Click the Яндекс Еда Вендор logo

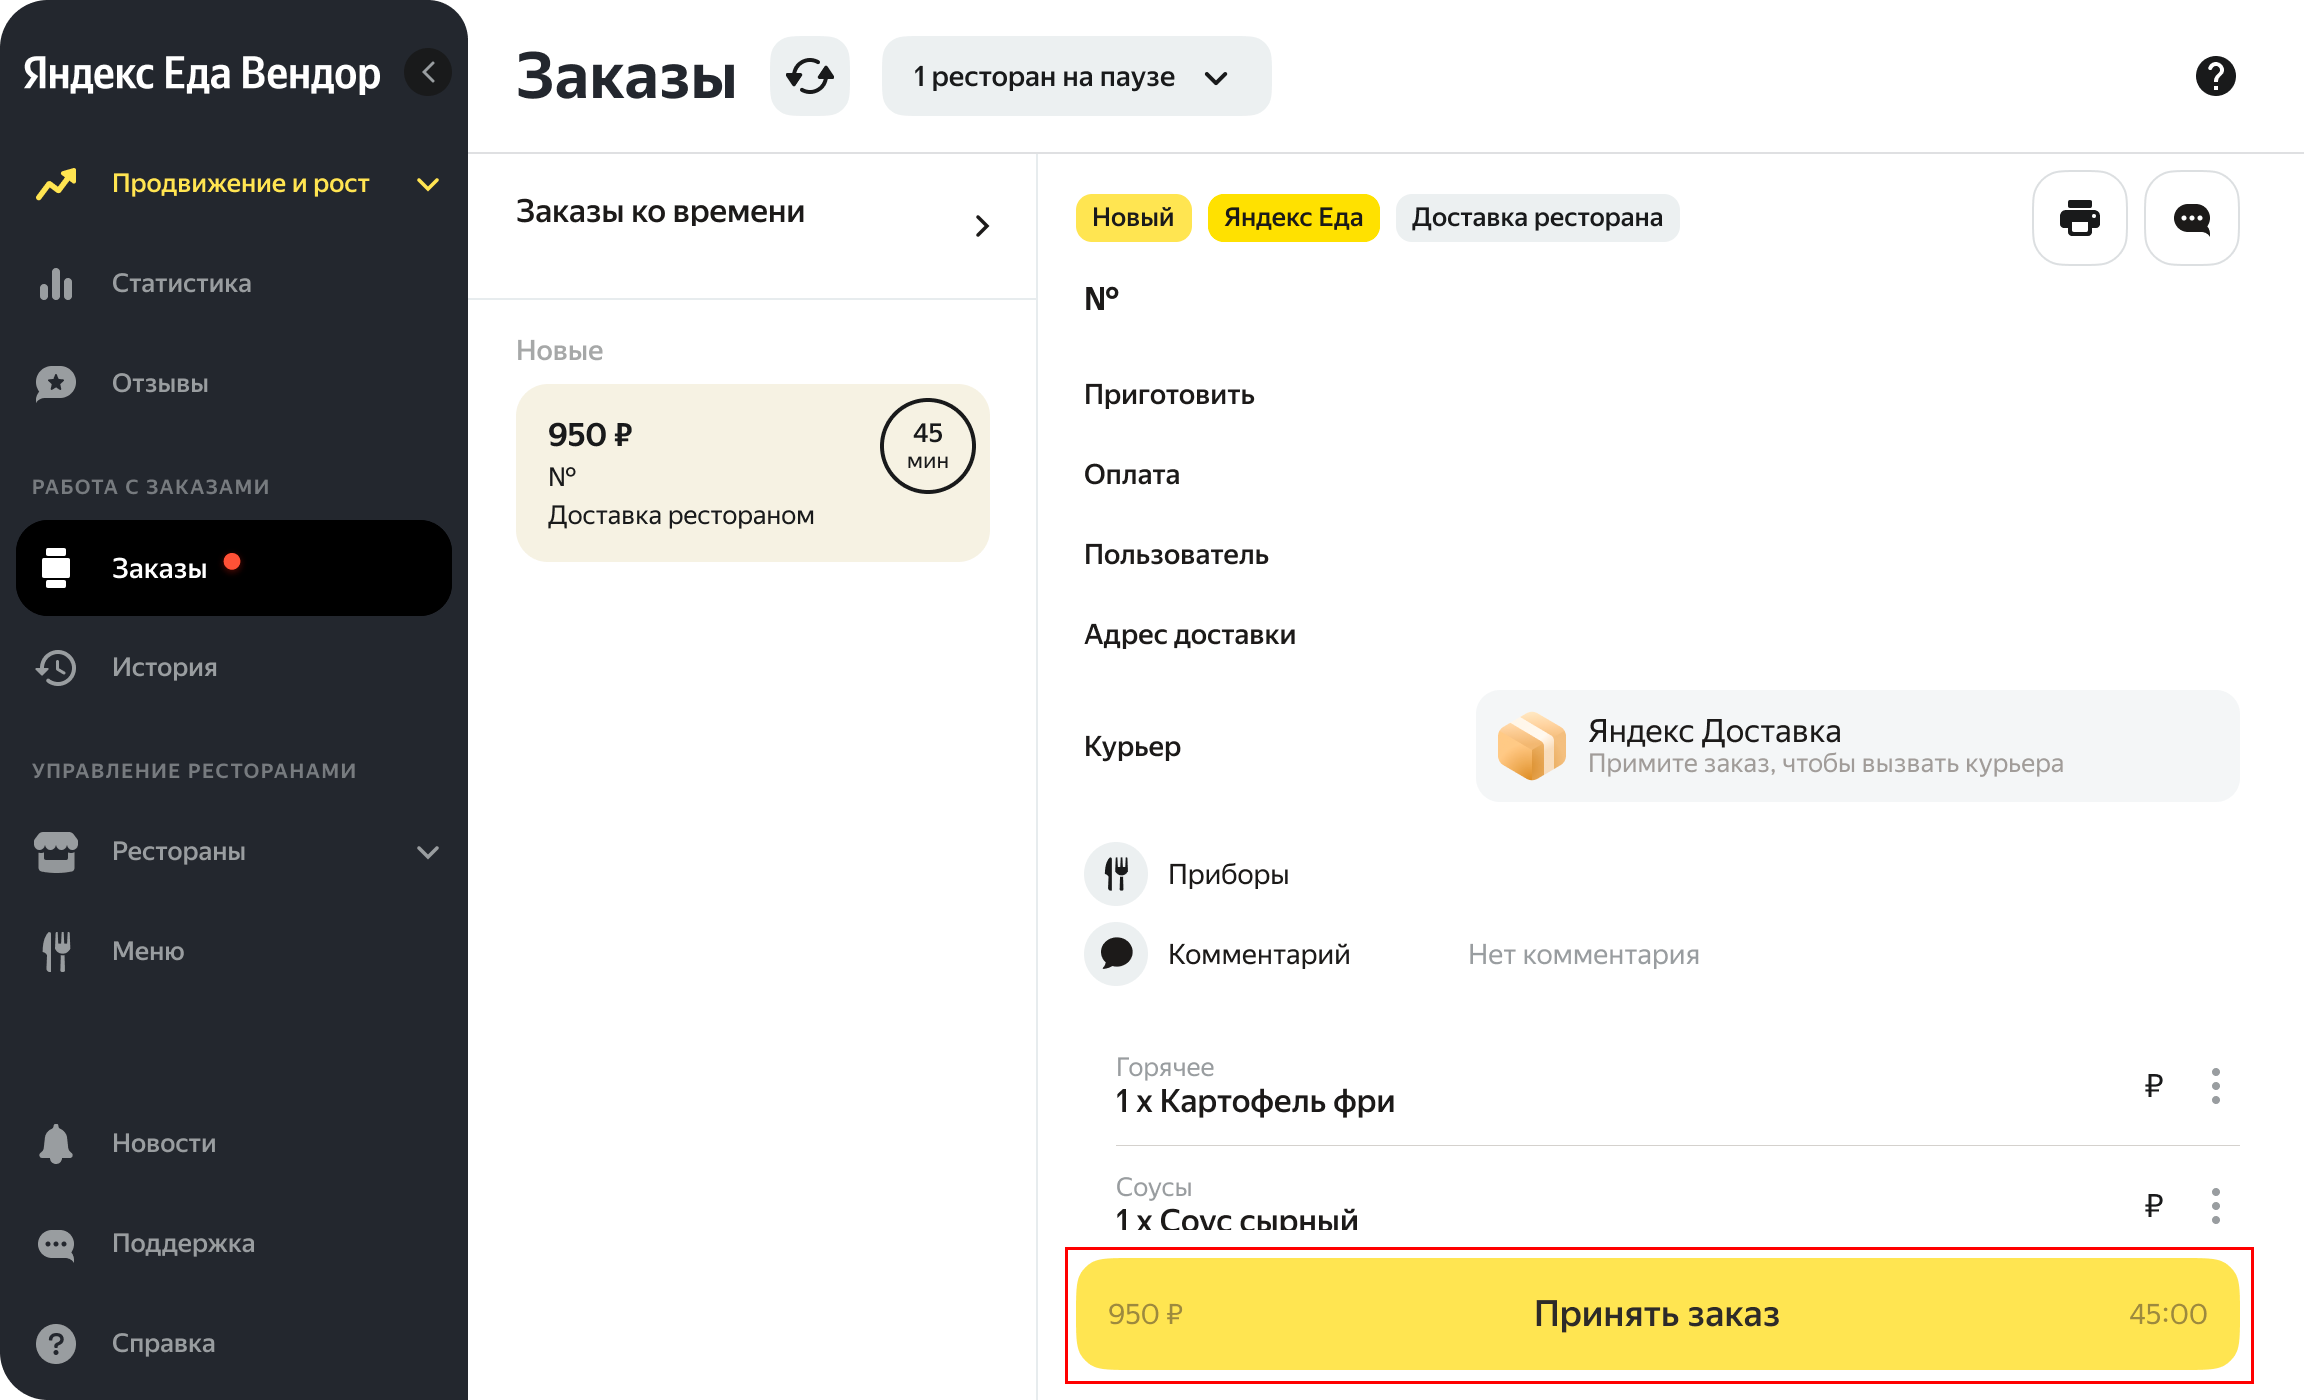click(201, 74)
